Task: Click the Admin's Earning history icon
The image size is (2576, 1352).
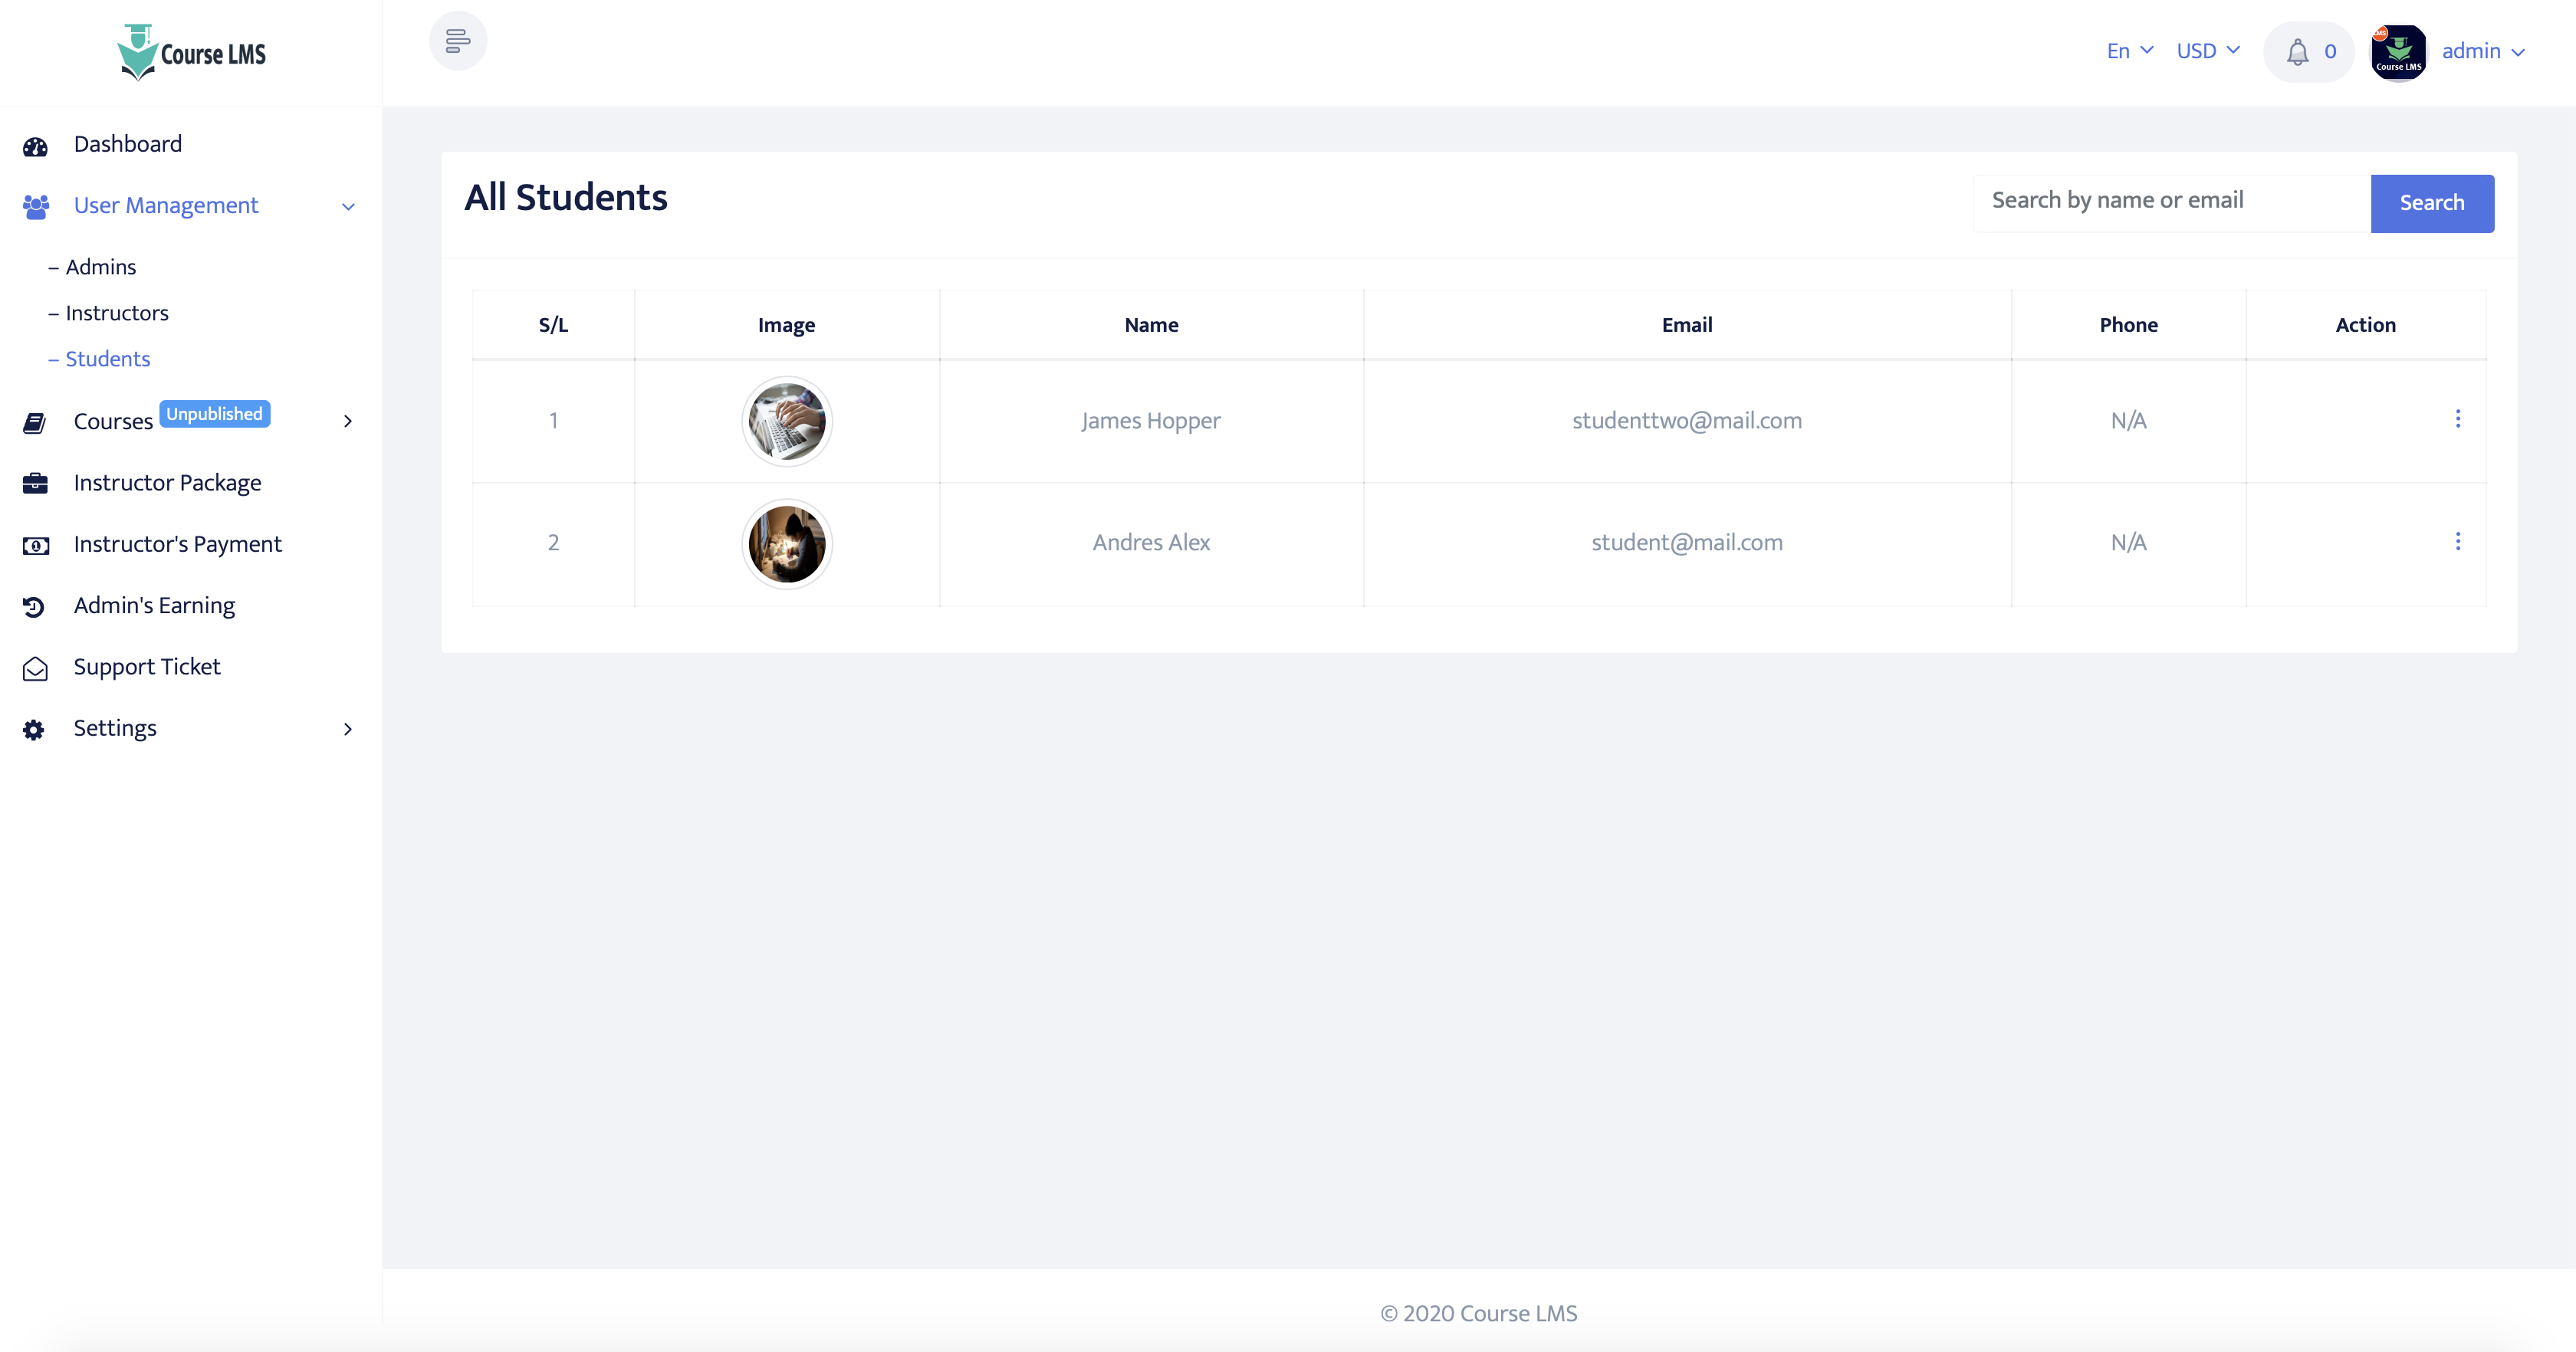Action: (x=35, y=607)
